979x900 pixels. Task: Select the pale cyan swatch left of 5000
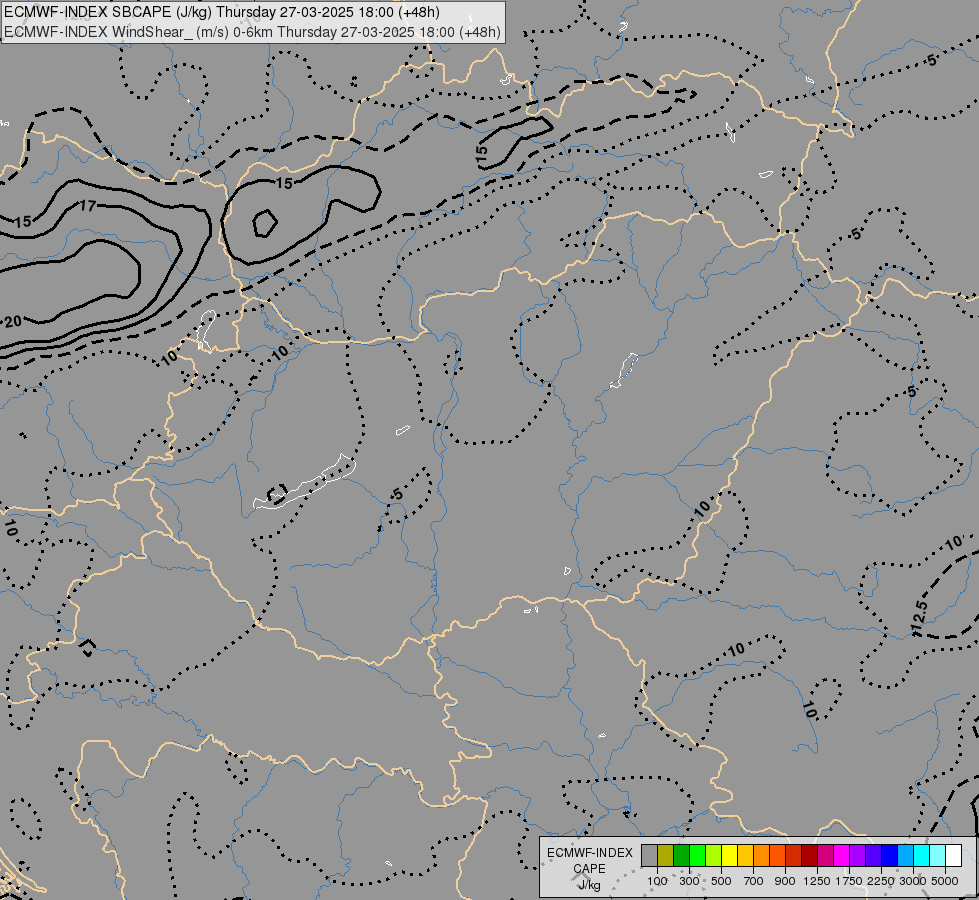point(938,856)
